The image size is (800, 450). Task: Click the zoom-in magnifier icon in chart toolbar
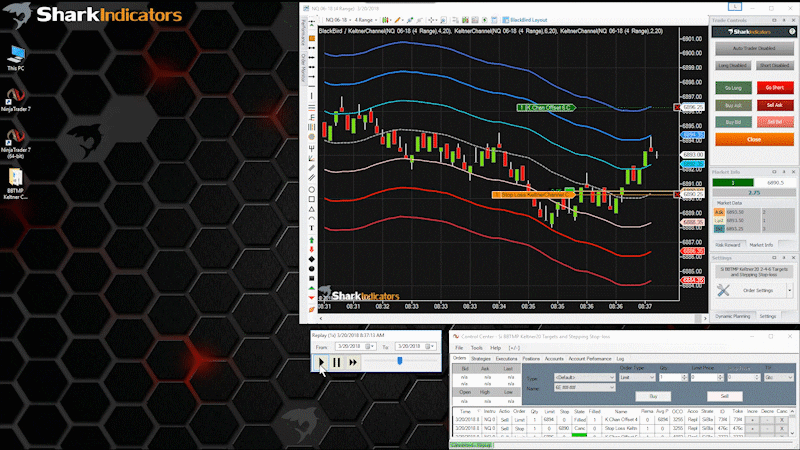443,20
